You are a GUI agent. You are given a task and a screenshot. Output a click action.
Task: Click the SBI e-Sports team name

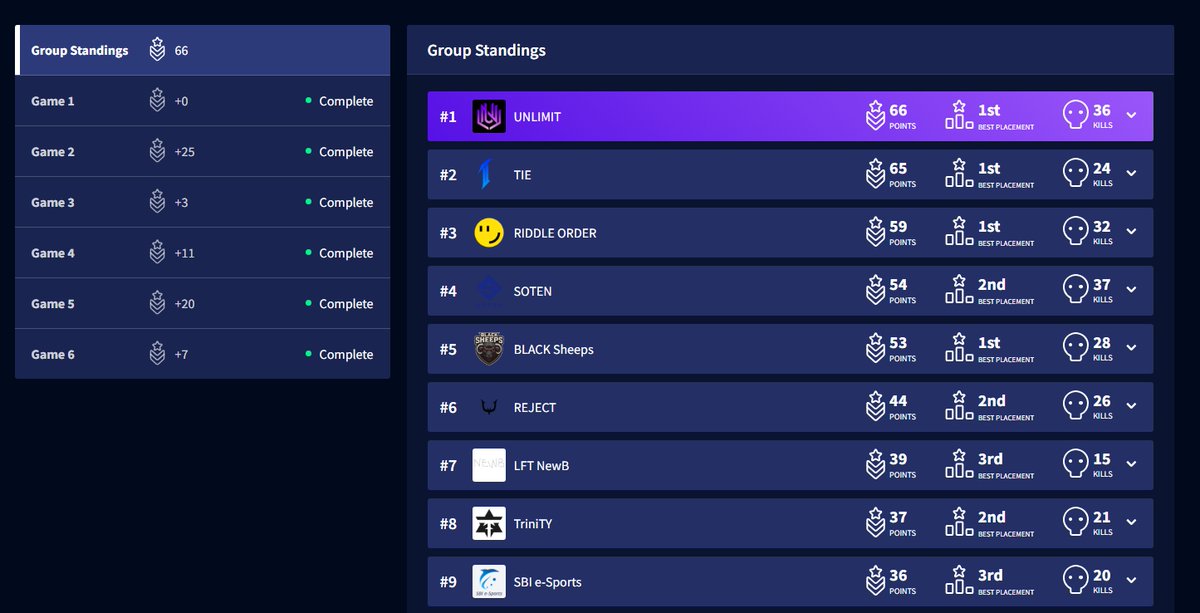(x=547, y=582)
